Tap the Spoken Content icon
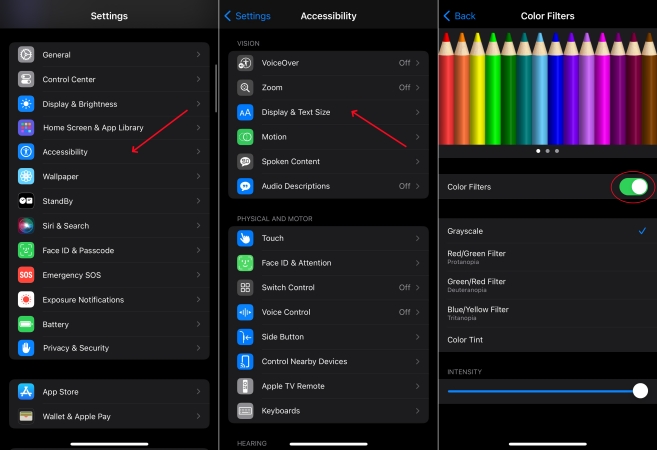Viewport: 657px width, 450px height. tap(245, 161)
